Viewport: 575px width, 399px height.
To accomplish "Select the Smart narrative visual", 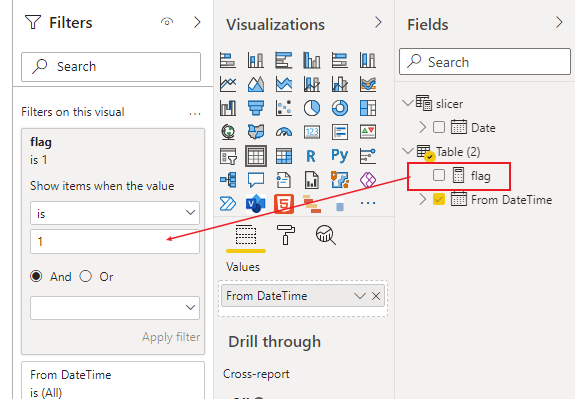I will pos(283,180).
